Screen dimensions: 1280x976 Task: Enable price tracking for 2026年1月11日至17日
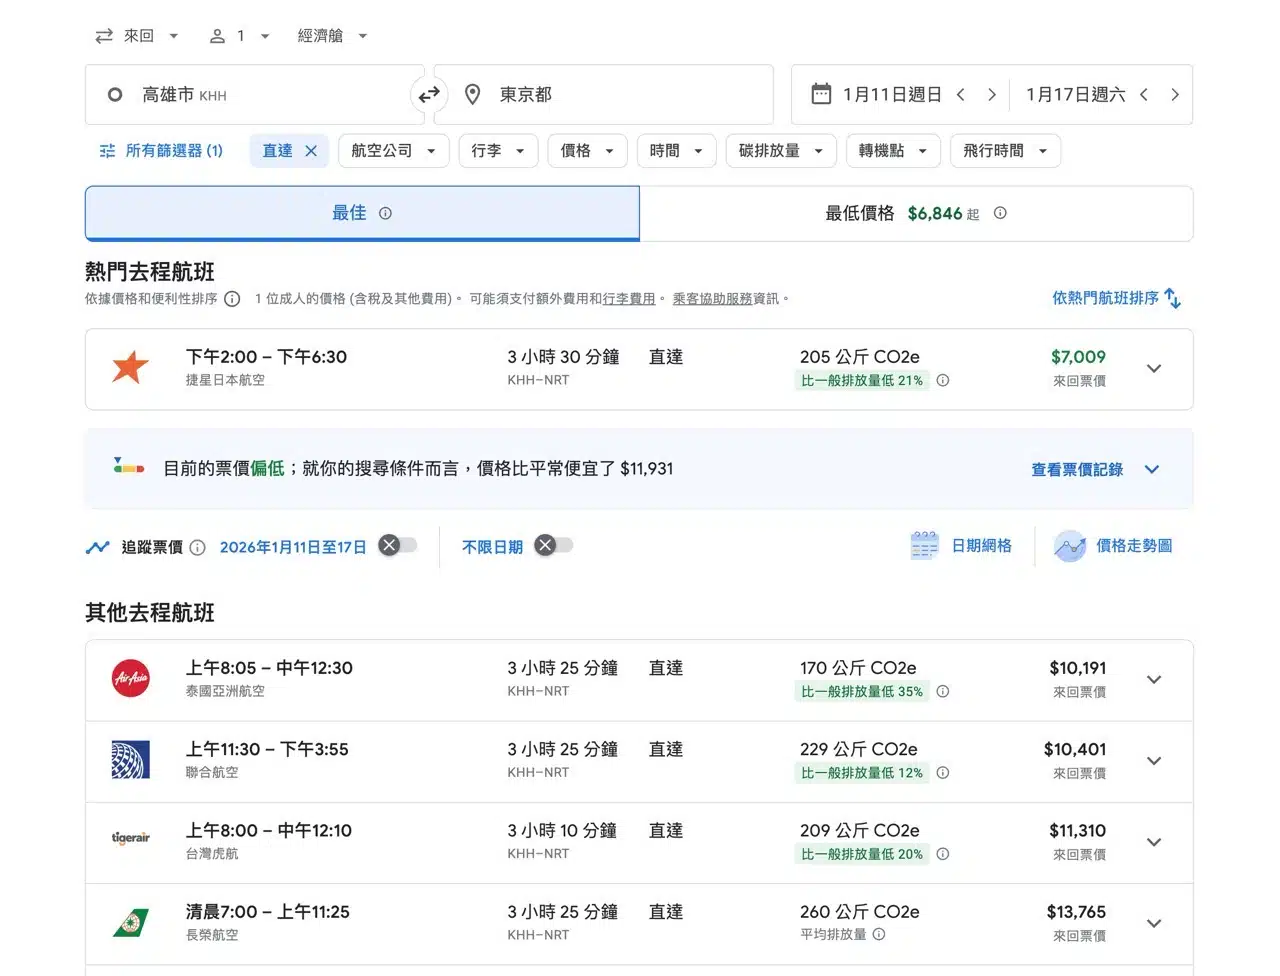397,545
